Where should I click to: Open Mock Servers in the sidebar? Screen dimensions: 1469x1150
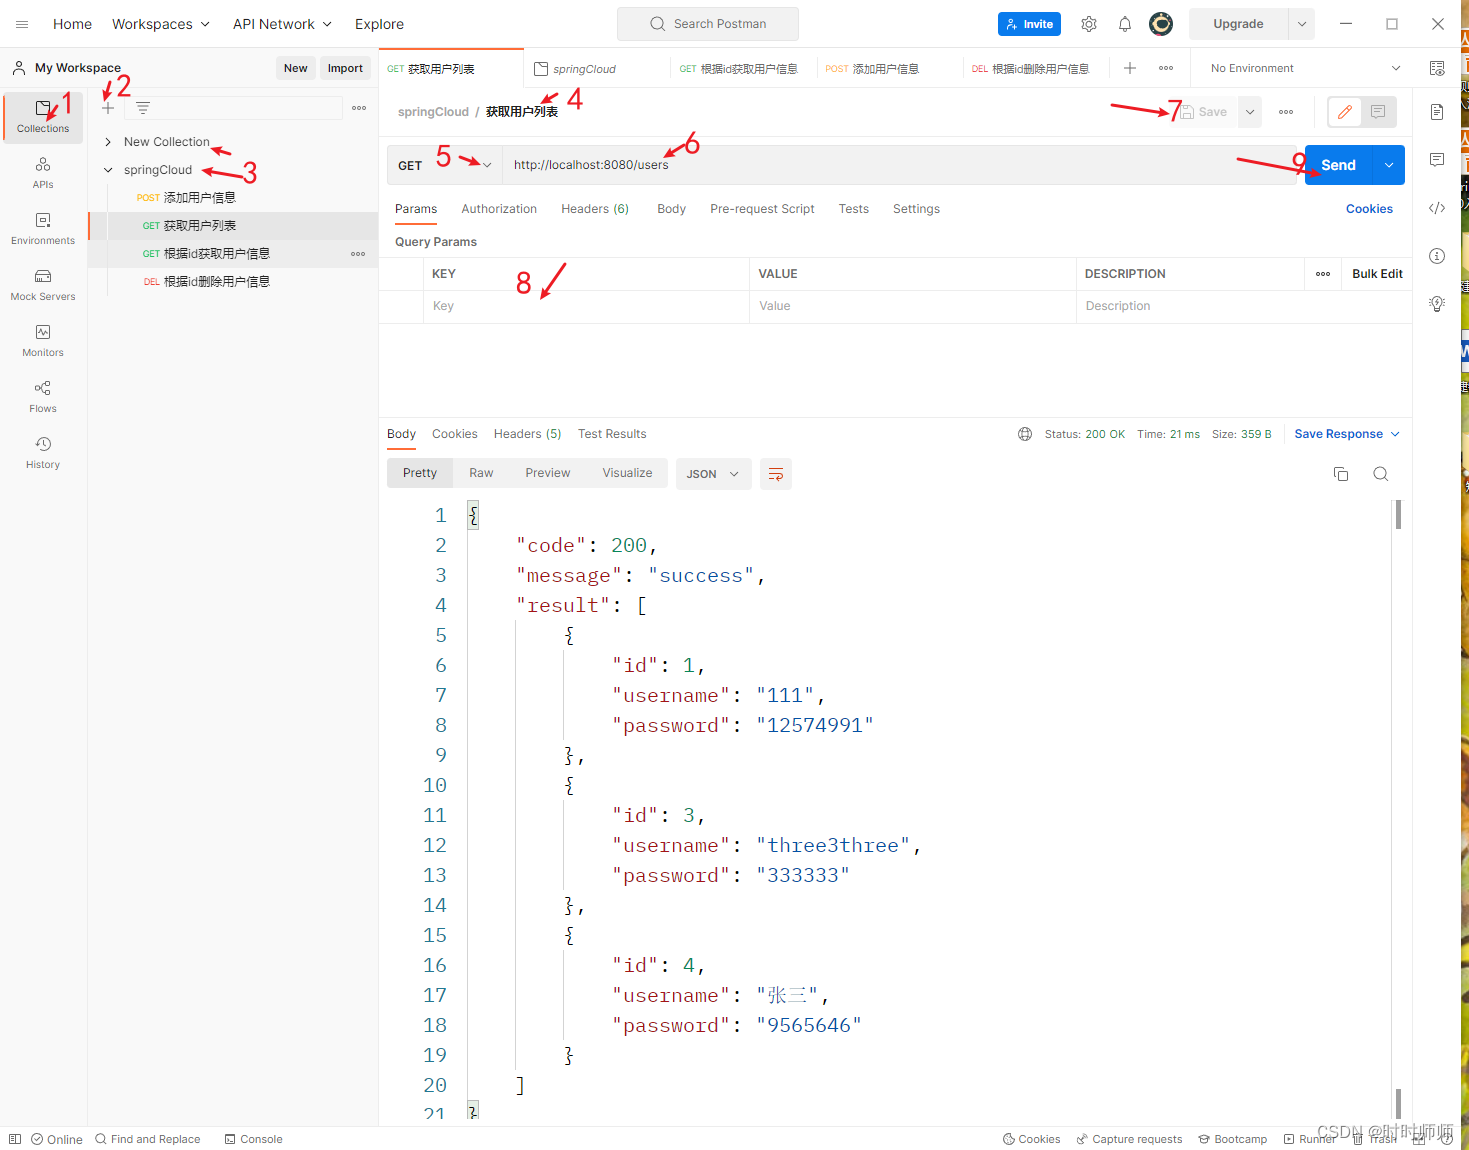(x=43, y=284)
